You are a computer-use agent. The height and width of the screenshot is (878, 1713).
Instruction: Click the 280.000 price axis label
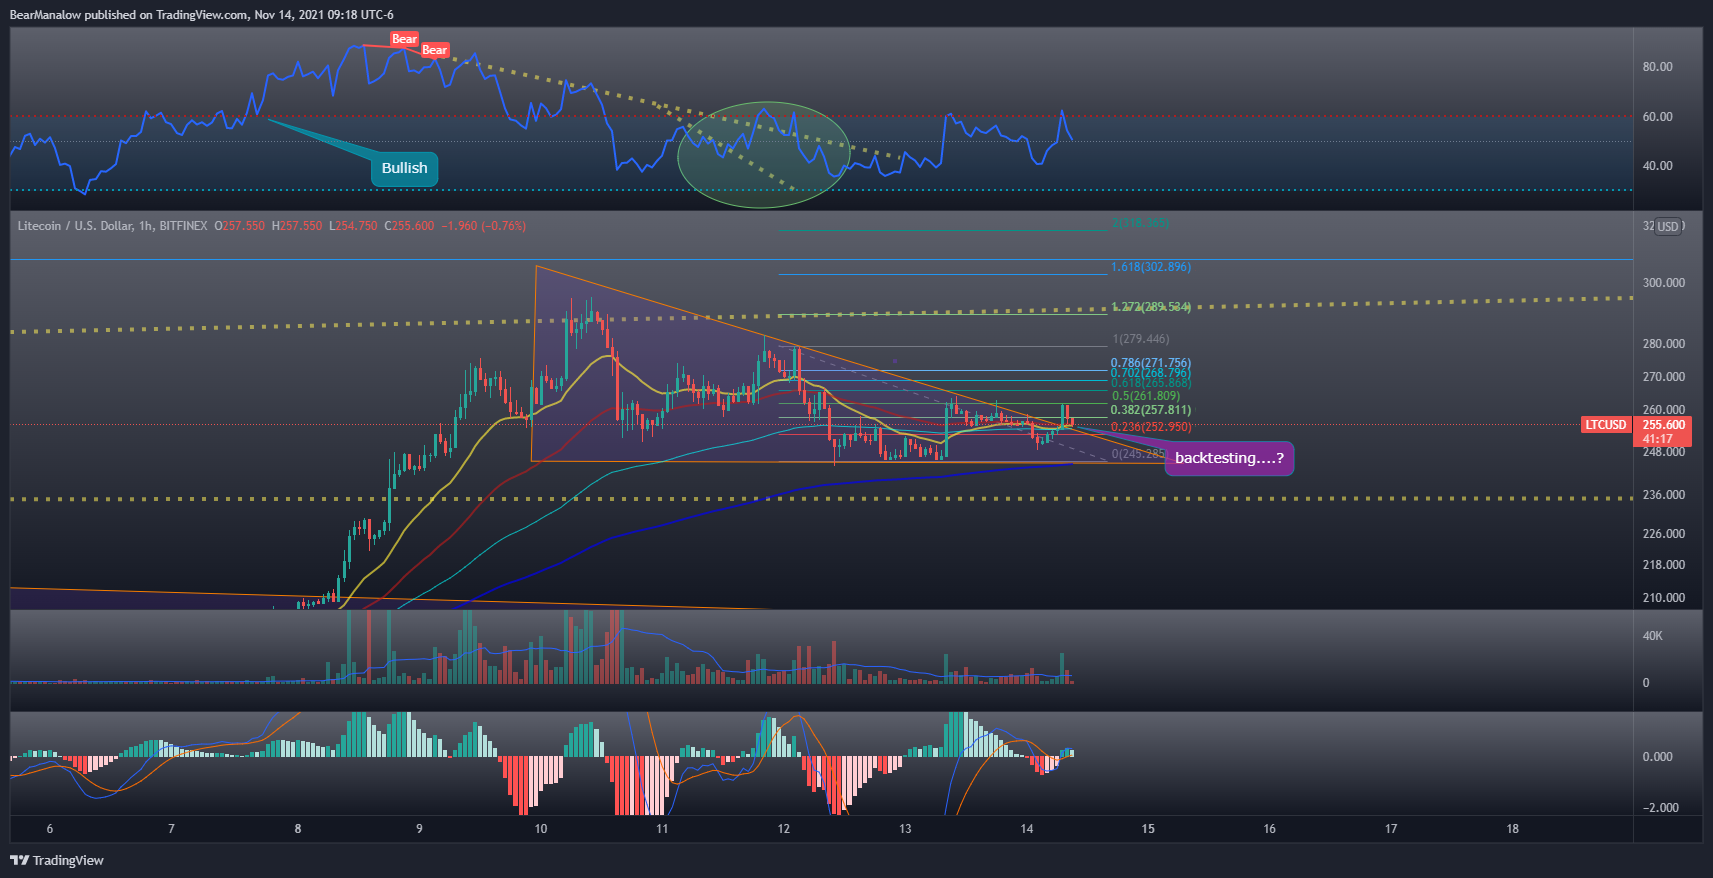pyautogui.click(x=1663, y=344)
